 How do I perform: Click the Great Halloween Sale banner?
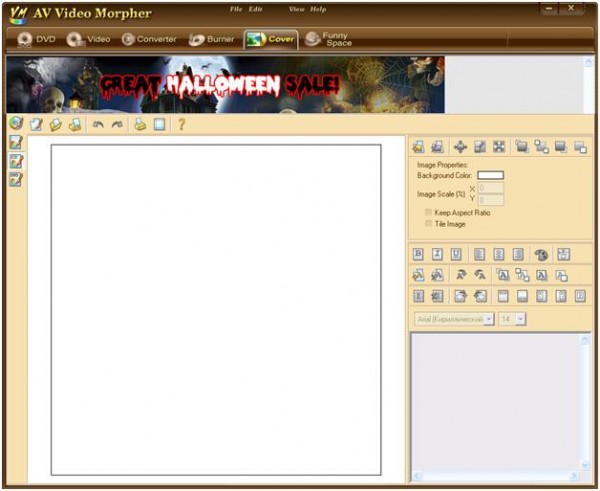pos(225,85)
